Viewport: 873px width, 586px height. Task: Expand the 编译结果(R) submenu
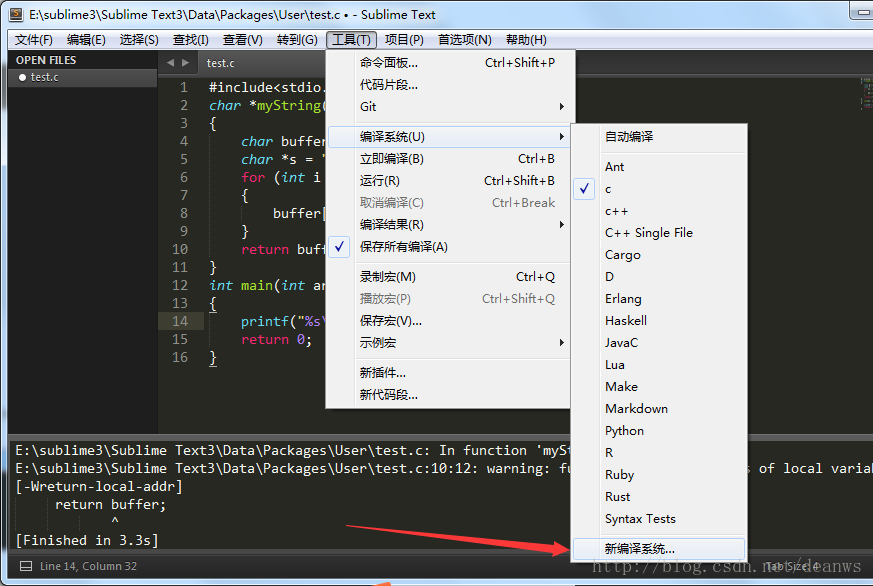pyautogui.click(x=448, y=225)
